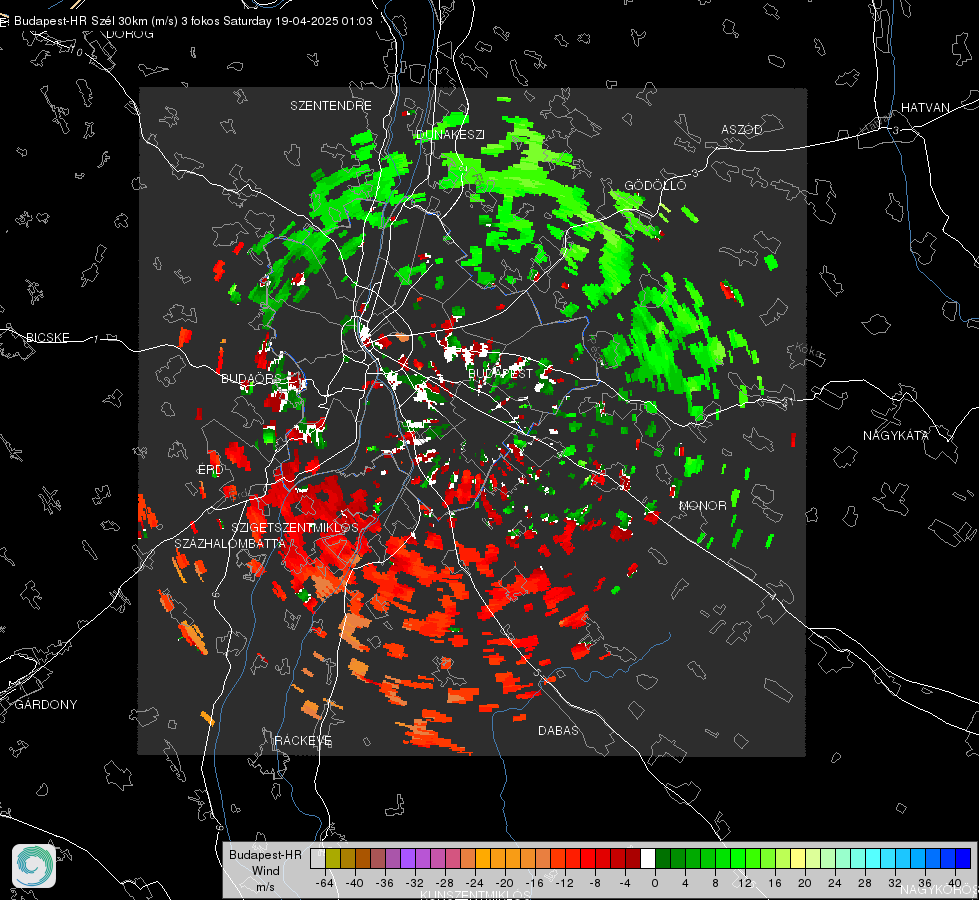979x900 pixels.
Task: Click the DUNAKESZI map label
Action: (450, 135)
